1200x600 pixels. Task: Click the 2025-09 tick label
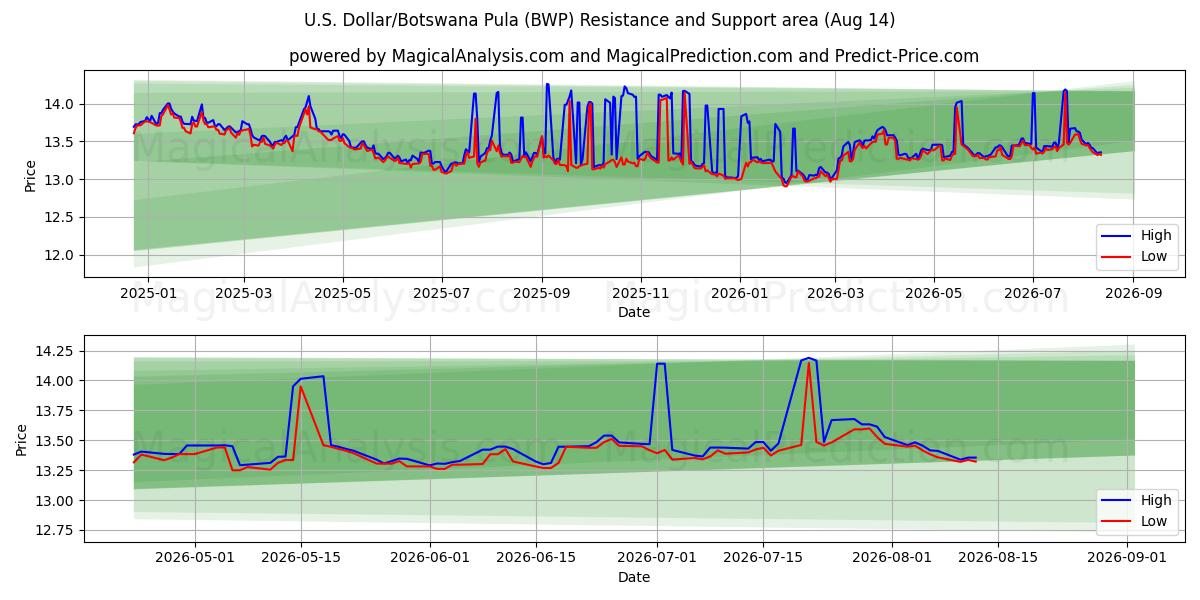(x=541, y=294)
